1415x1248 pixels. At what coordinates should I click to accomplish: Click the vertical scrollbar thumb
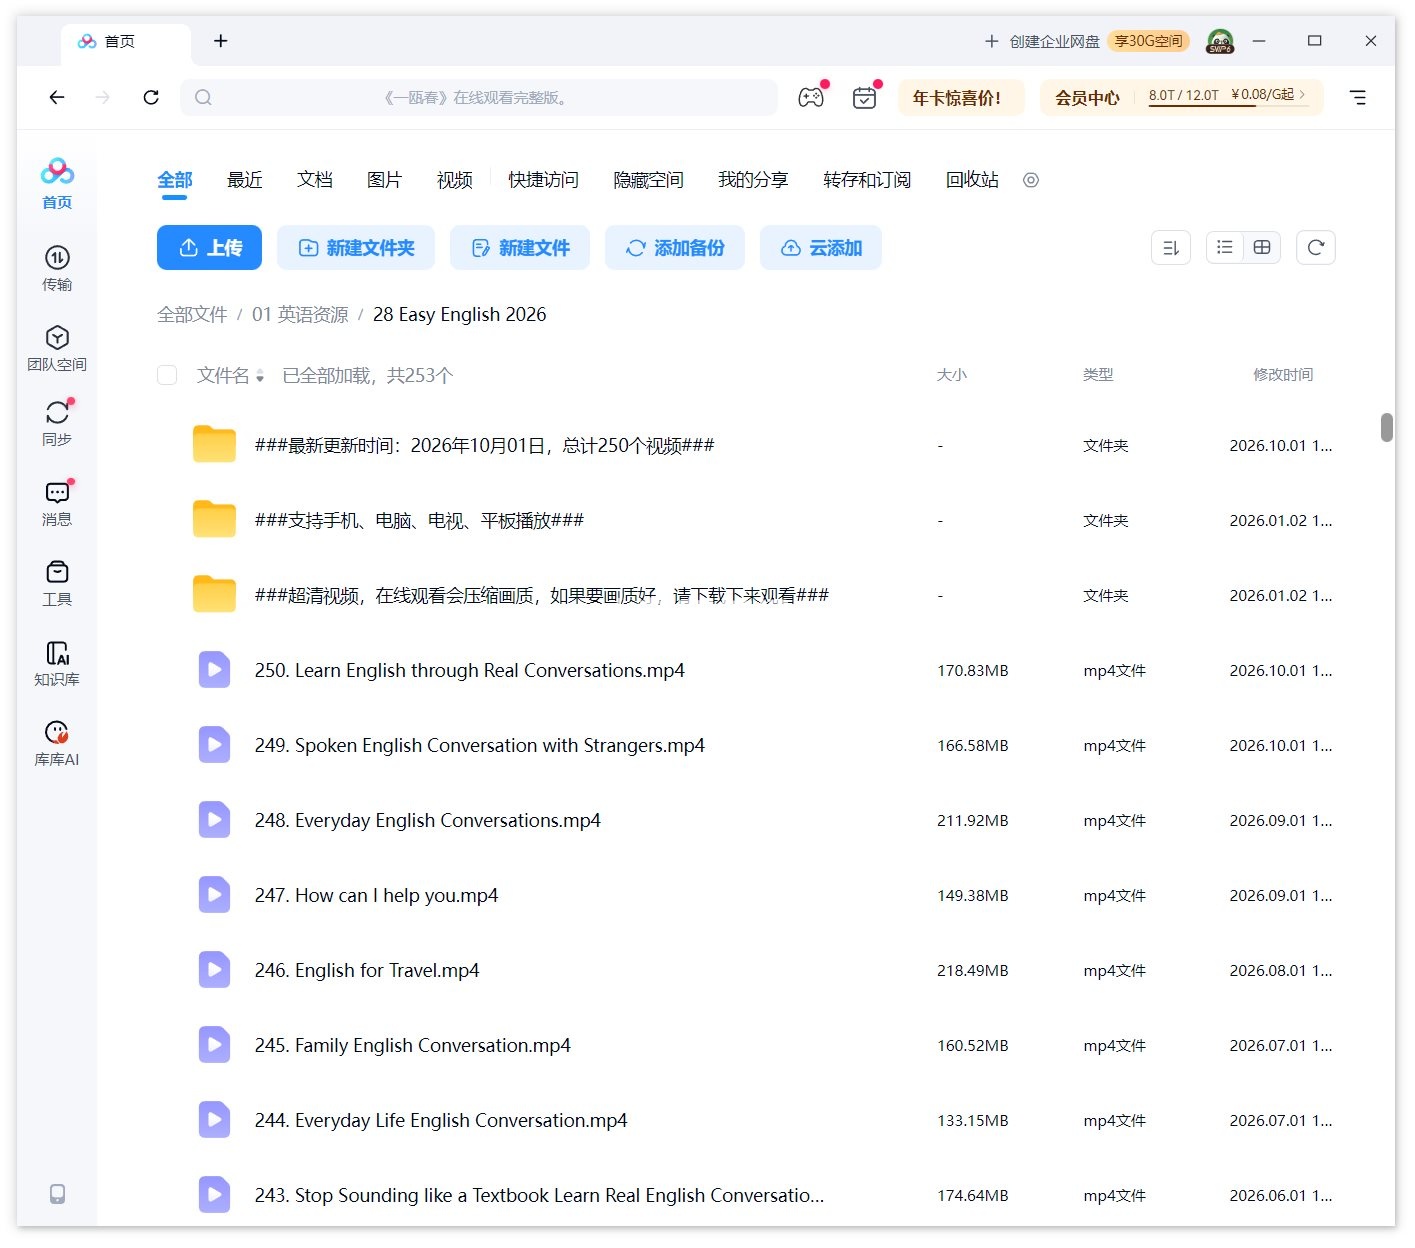click(1386, 427)
